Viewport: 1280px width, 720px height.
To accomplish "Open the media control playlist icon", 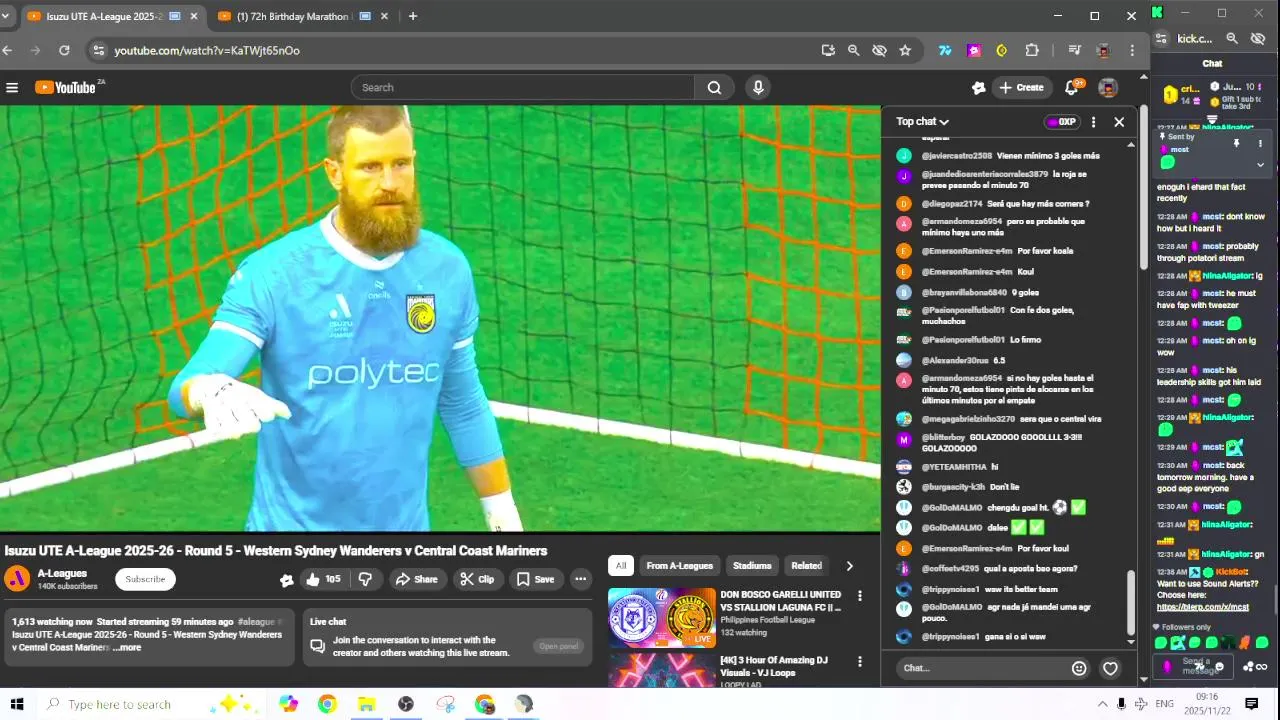I will coord(1074,50).
